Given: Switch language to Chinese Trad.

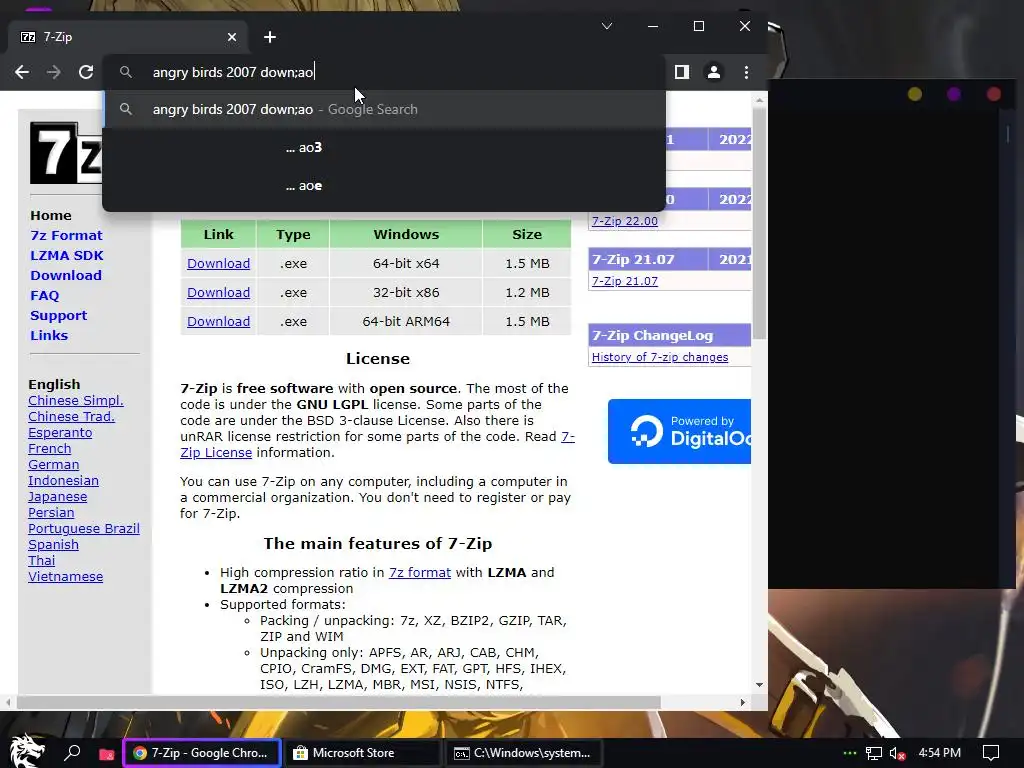Looking at the screenshot, I should click(x=71, y=417).
